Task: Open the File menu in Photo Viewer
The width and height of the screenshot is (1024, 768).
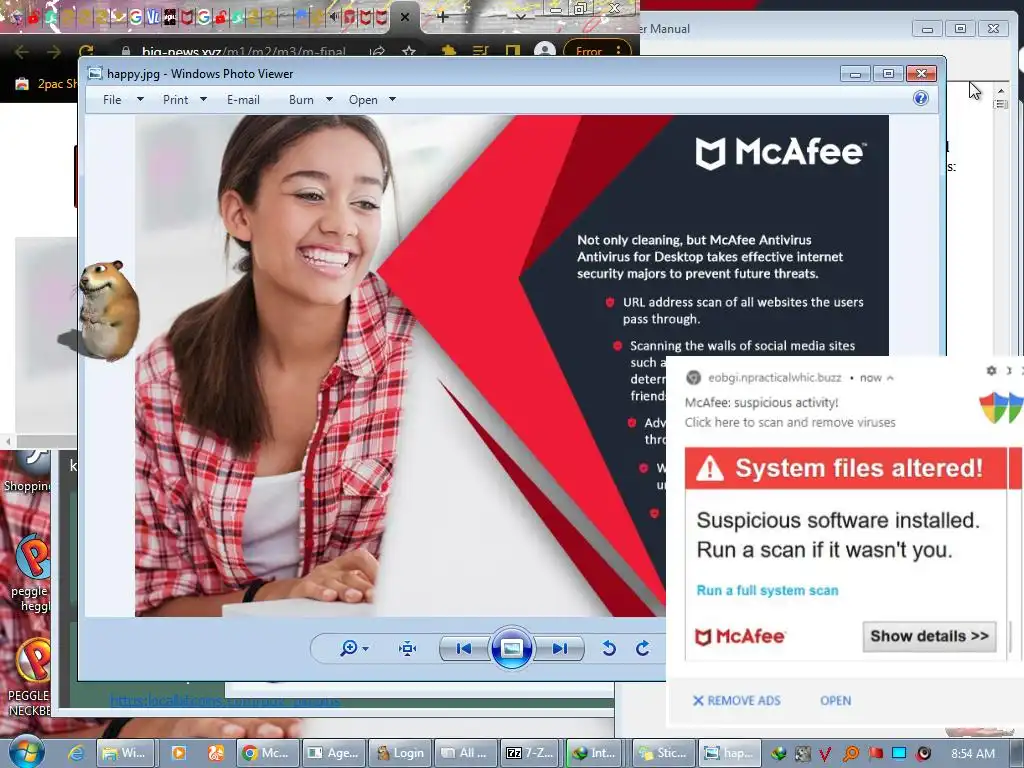Action: [112, 100]
